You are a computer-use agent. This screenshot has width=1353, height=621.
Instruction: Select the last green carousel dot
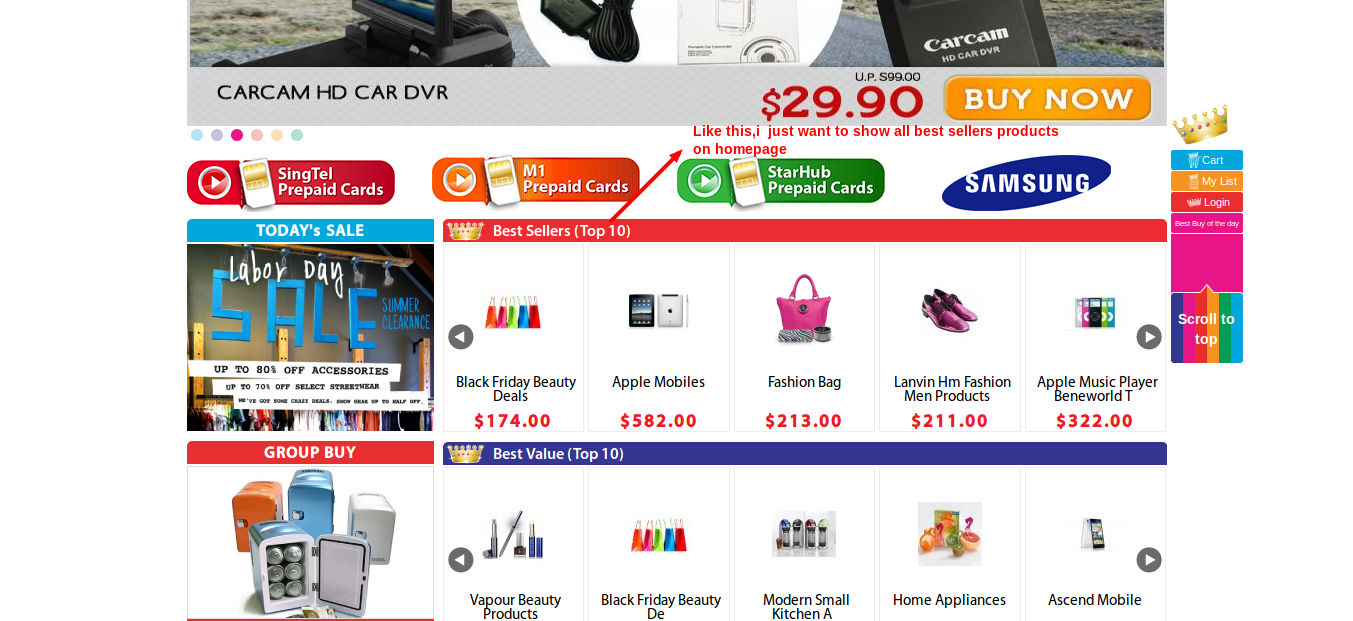pyautogui.click(x=297, y=135)
